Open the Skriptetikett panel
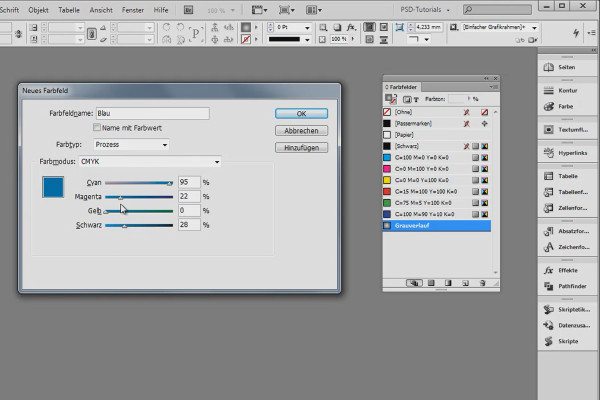Viewport: 600px width, 400px height. tap(566, 310)
